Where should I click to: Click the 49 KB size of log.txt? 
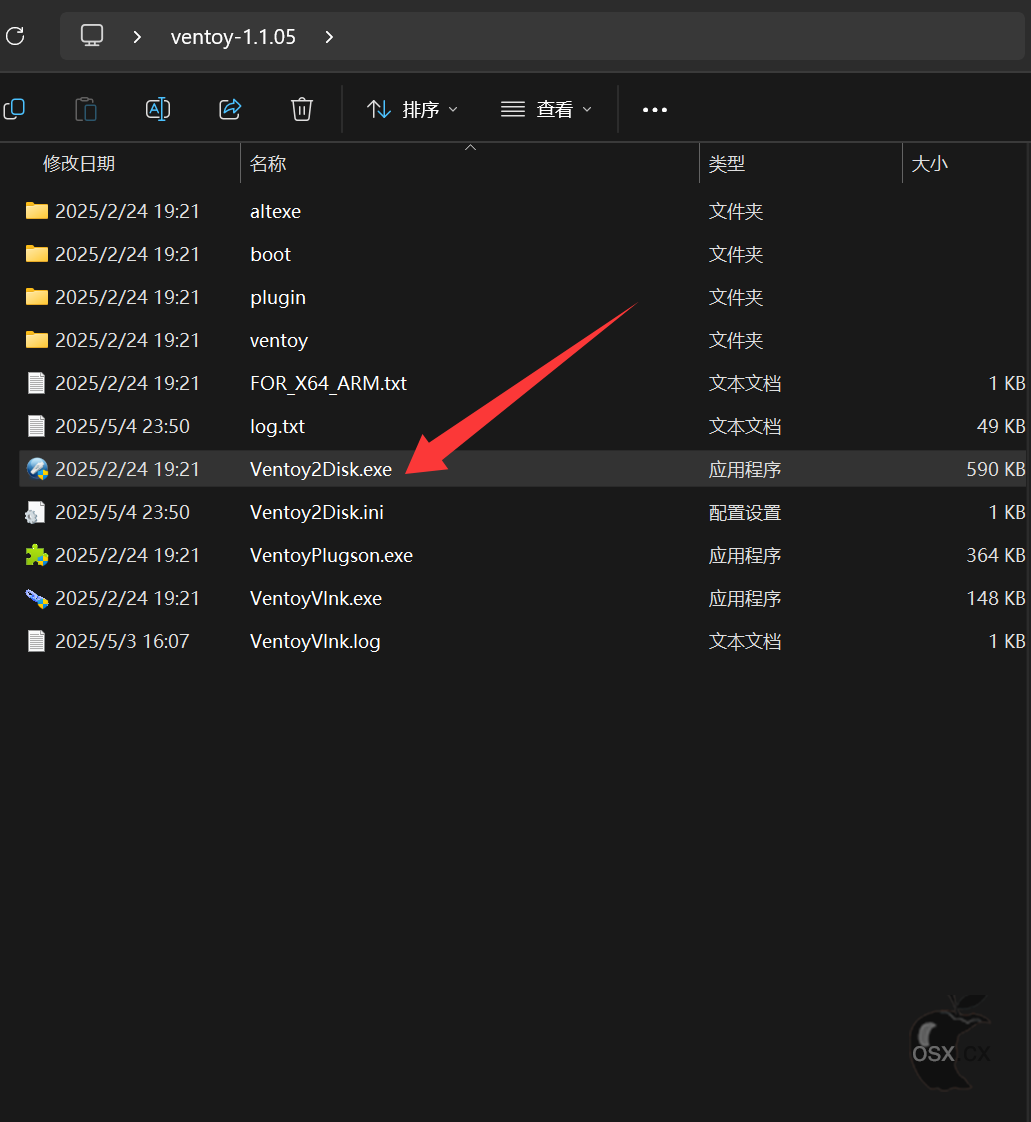tap(1001, 426)
